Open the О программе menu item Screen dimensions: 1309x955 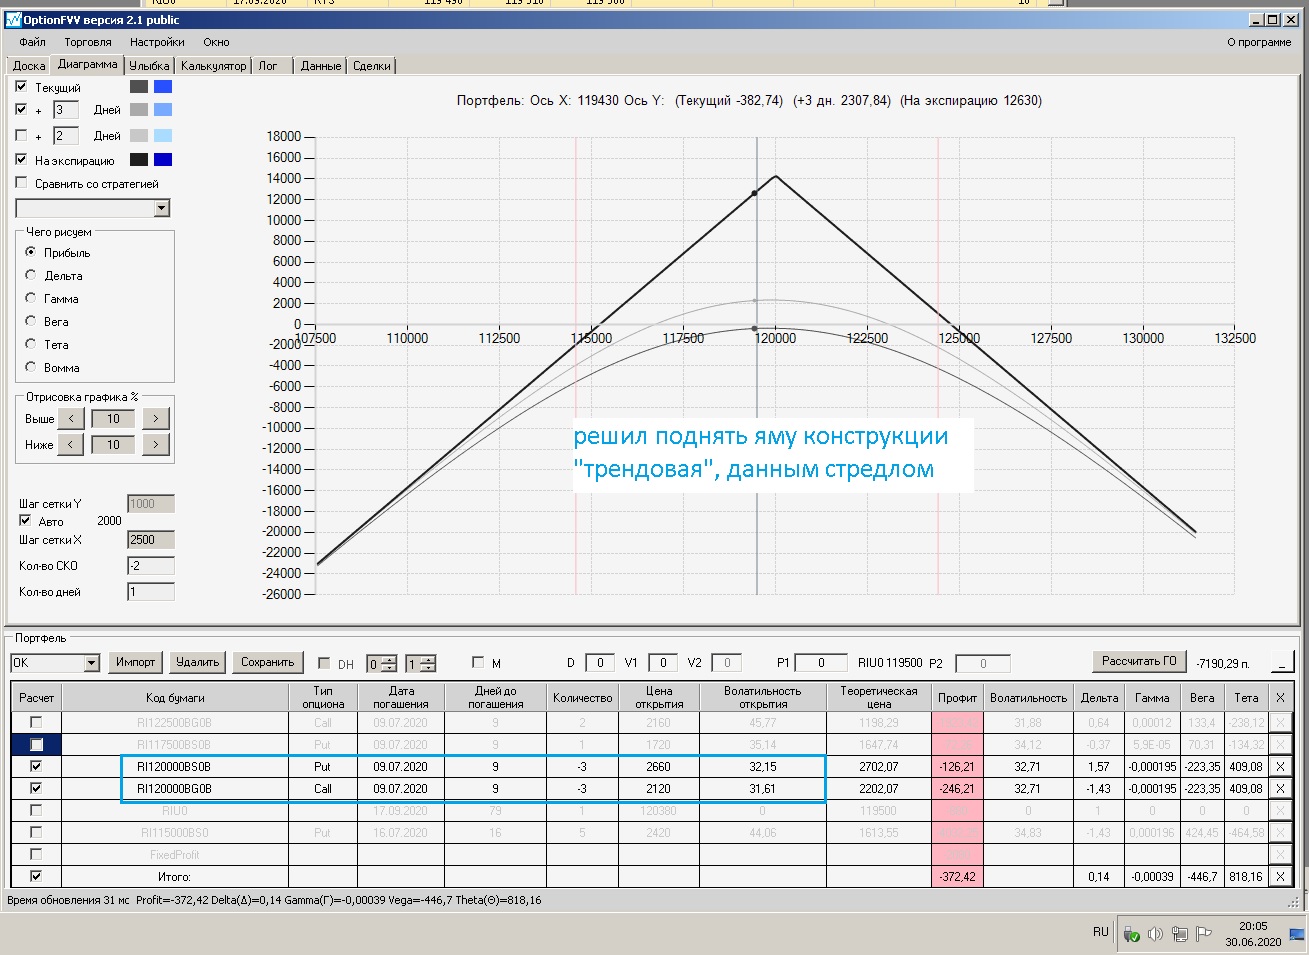coord(1259,42)
